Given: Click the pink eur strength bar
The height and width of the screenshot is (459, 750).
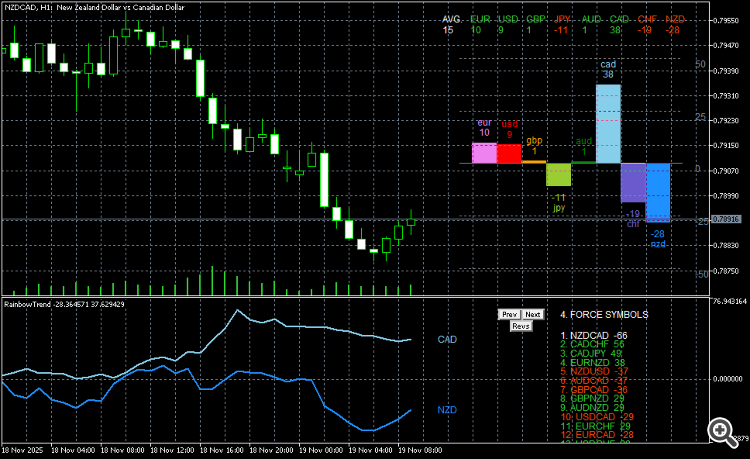Looking at the screenshot, I should pos(484,153).
